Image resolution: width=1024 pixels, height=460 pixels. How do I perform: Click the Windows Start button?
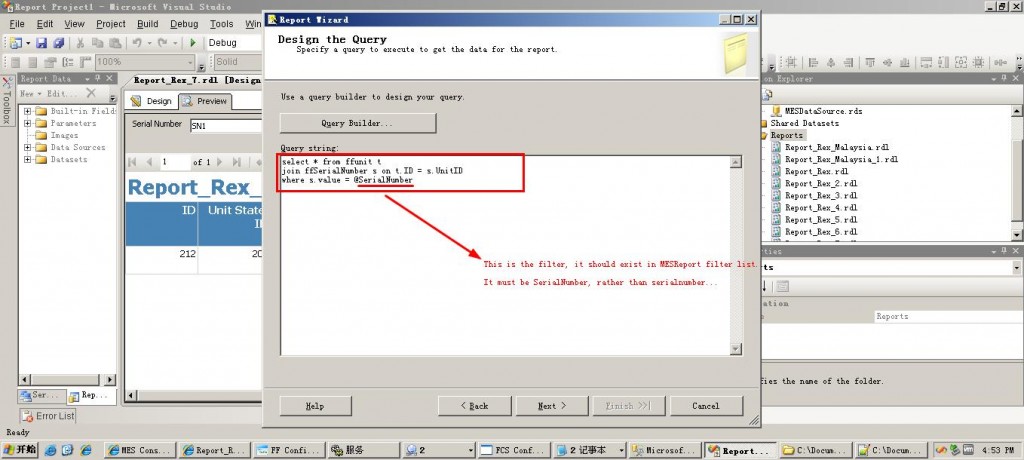point(20,450)
